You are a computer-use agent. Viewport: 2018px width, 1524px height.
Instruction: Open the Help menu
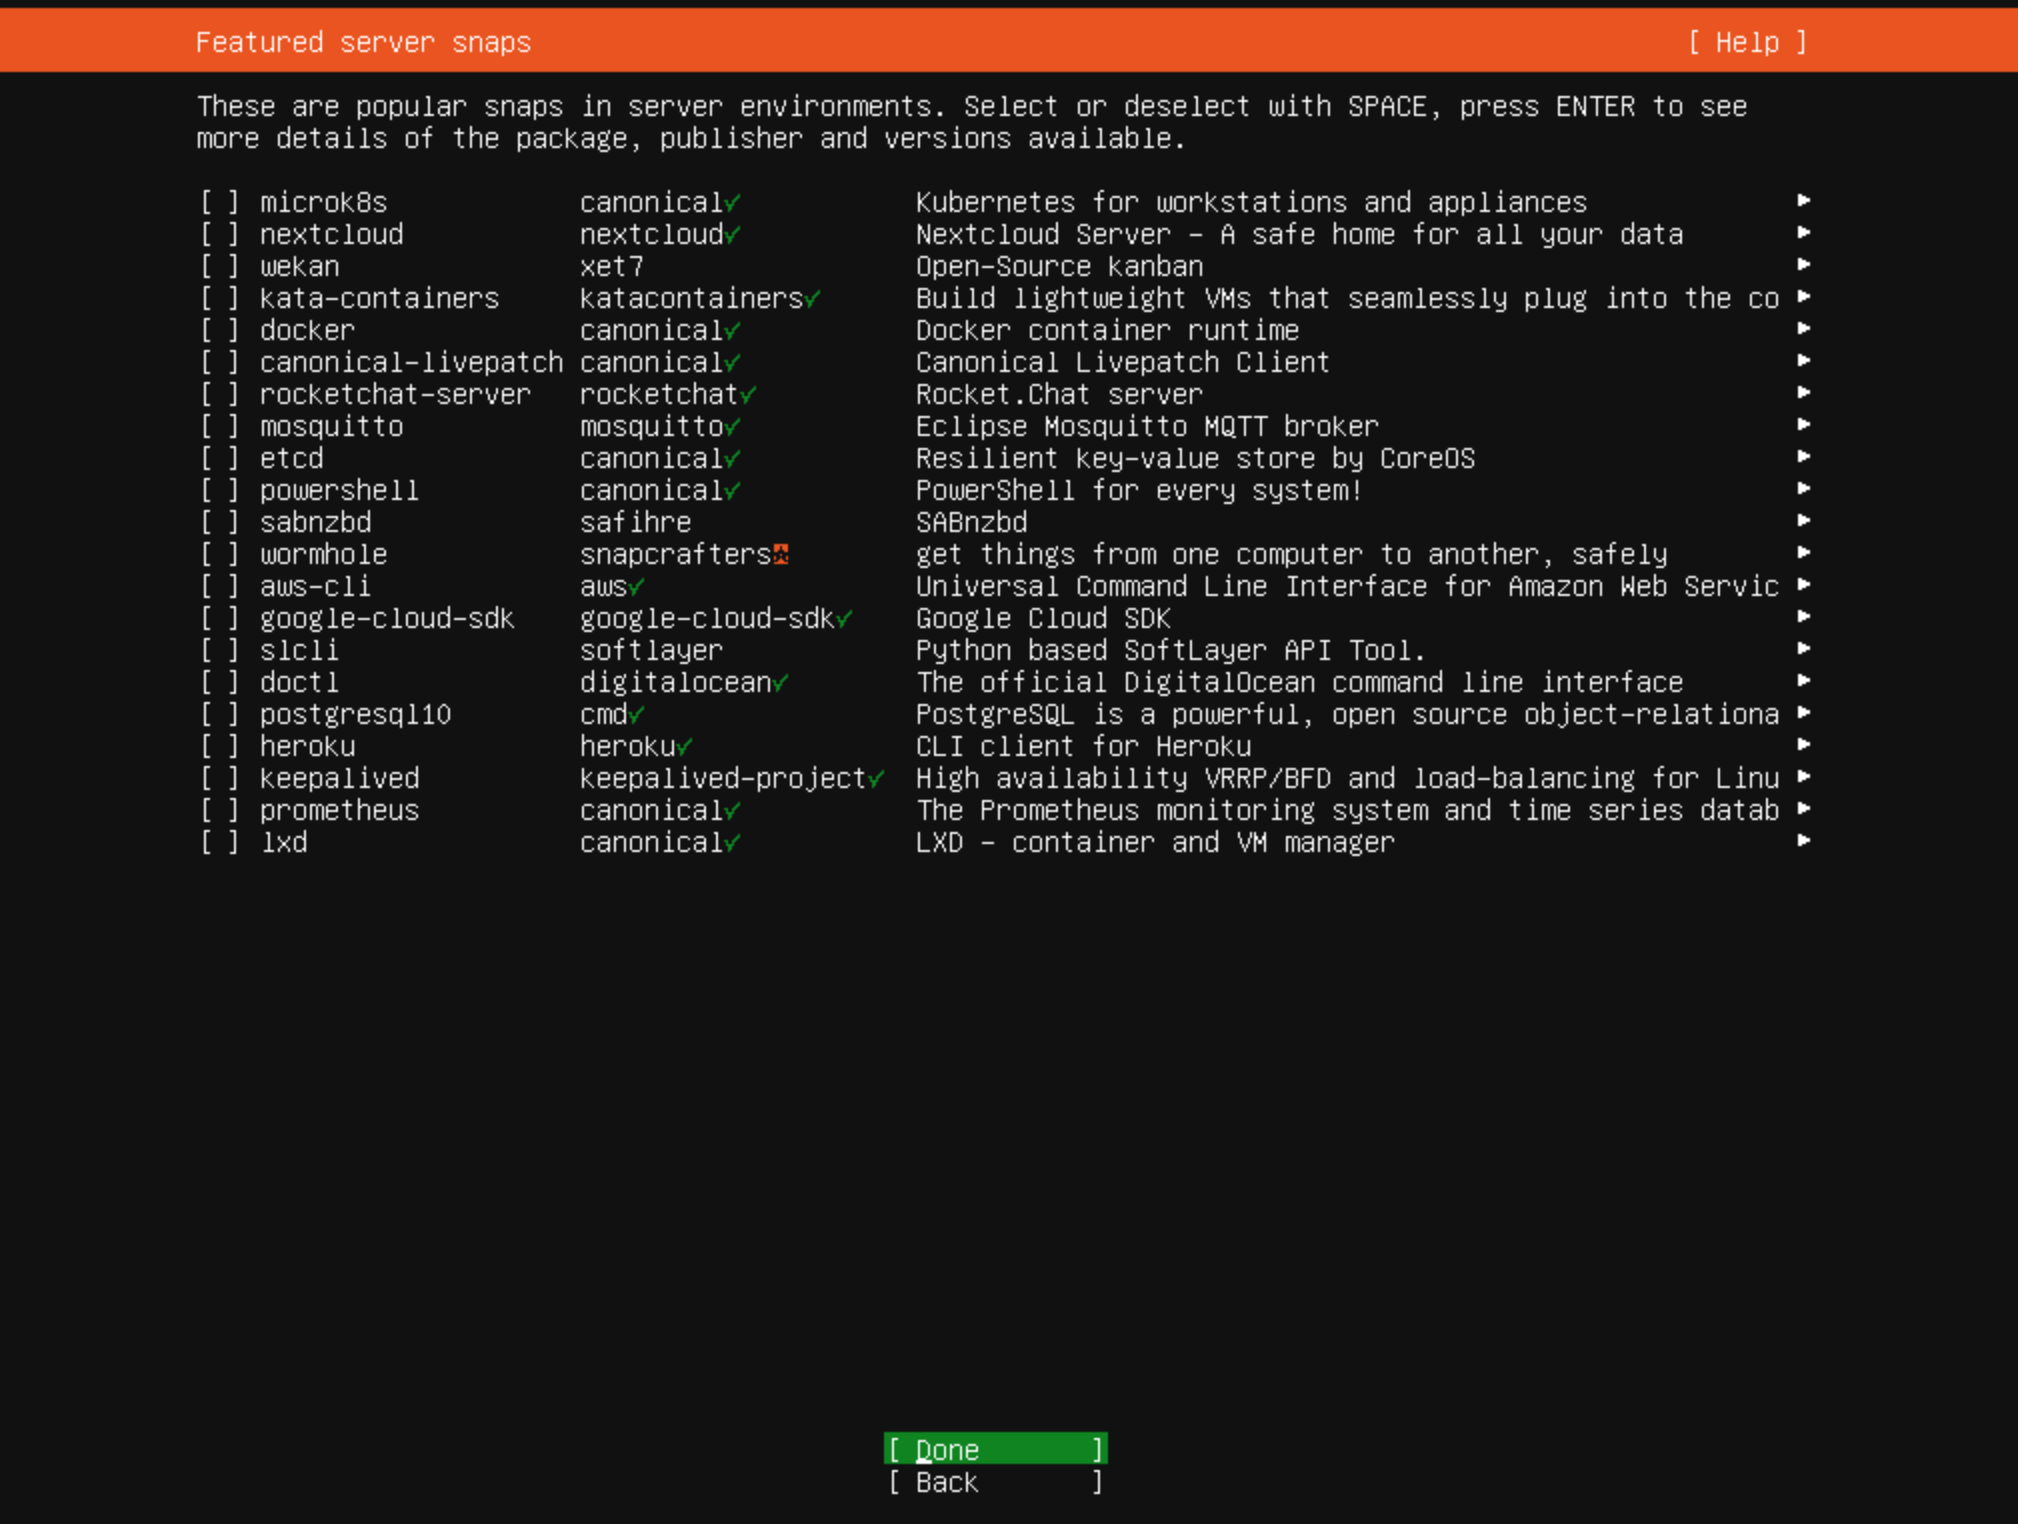click(1747, 43)
